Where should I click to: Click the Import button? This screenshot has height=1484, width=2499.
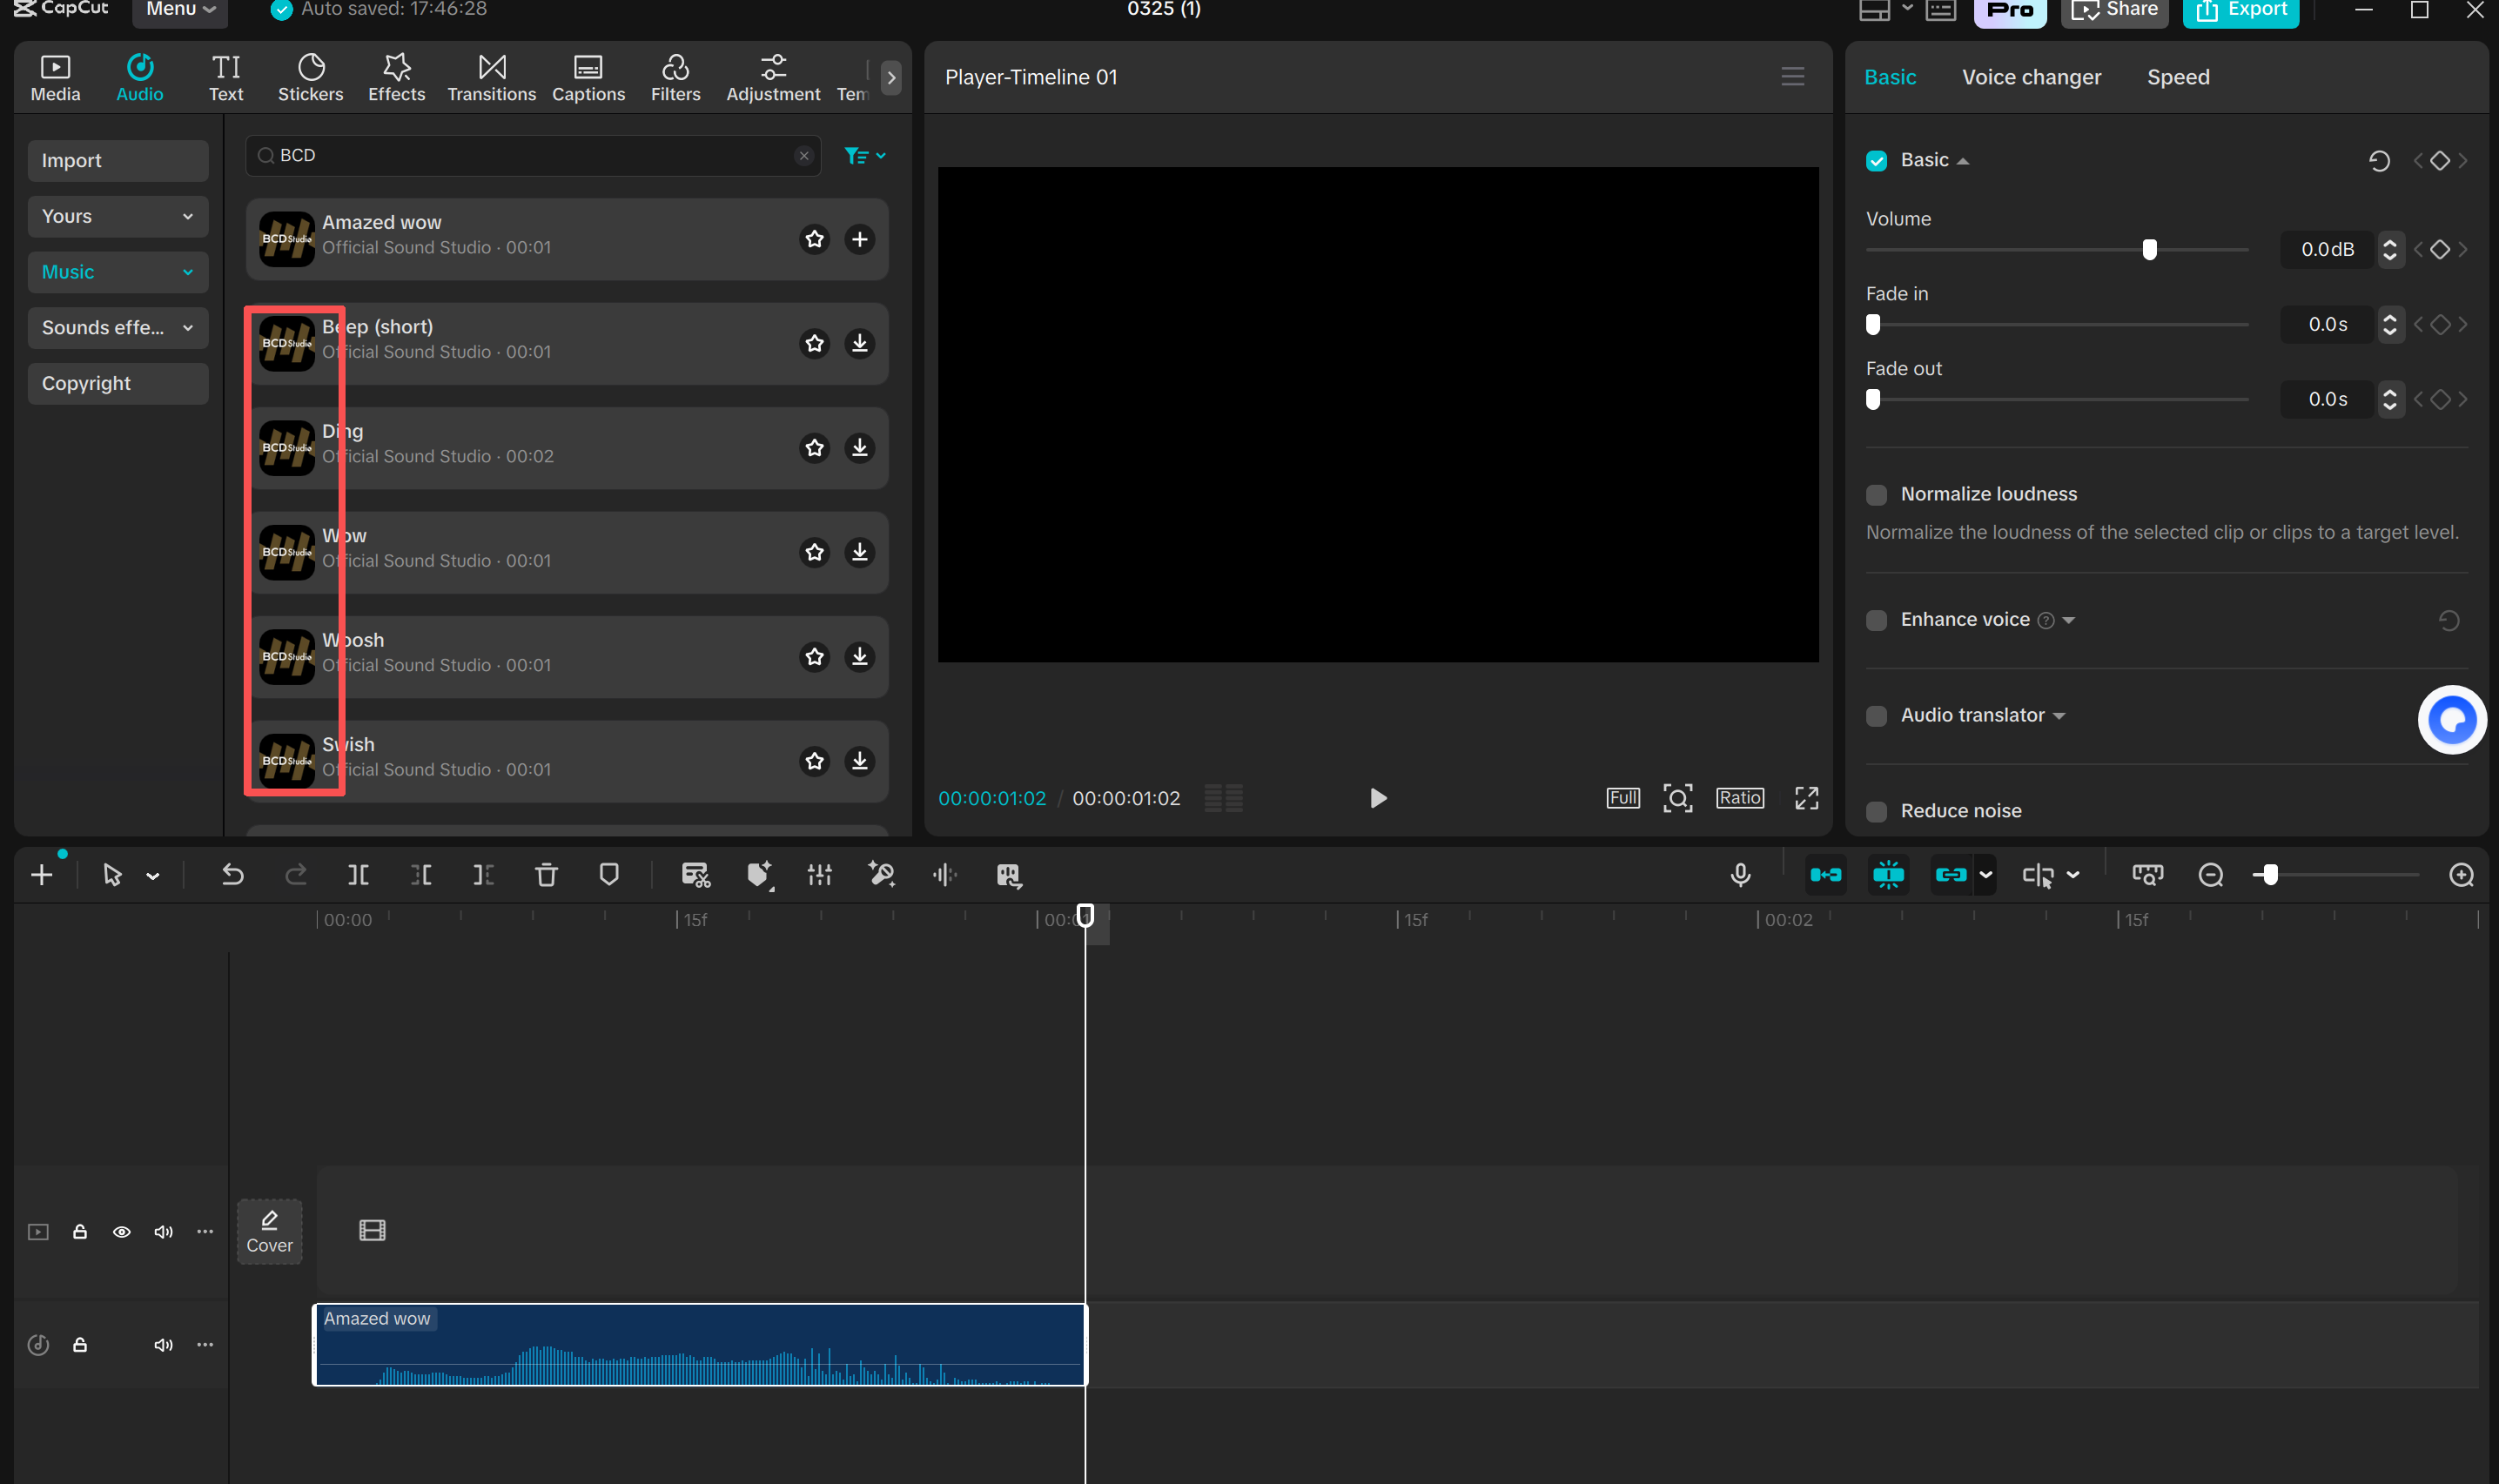pyautogui.click(x=117, y=161)
